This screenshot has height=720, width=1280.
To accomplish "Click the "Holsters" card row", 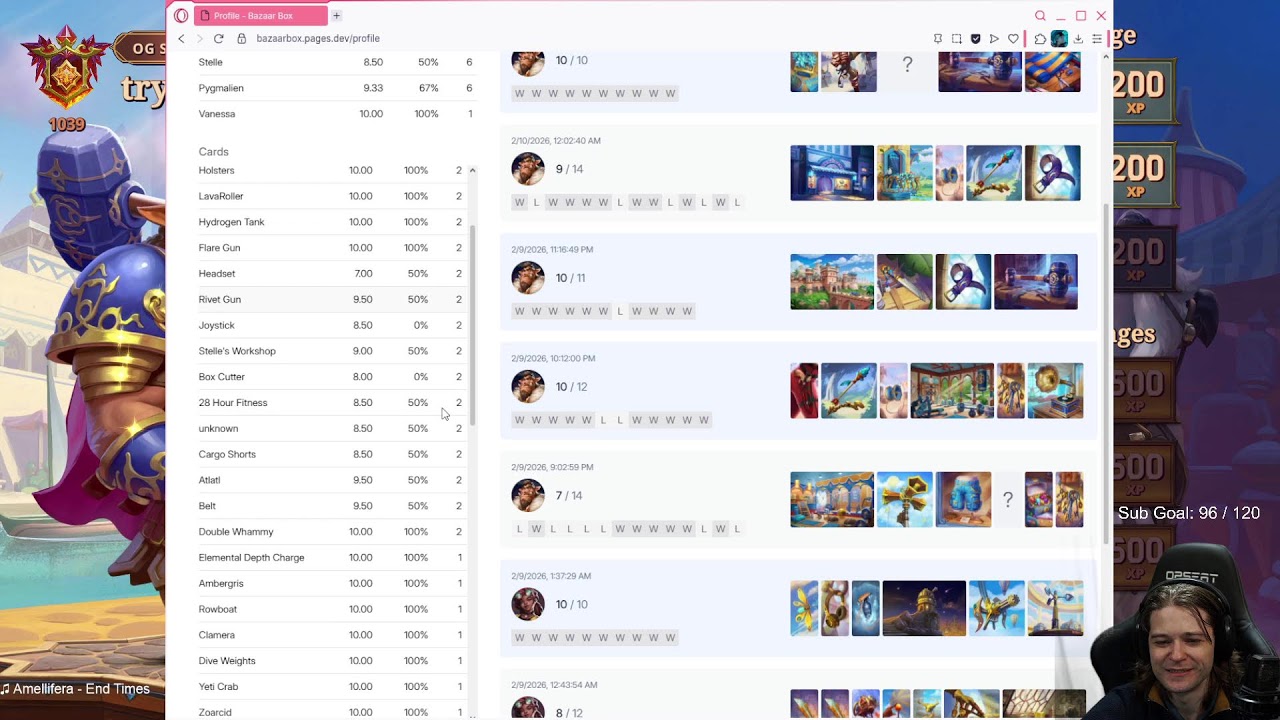I will (x=331, y=170).
